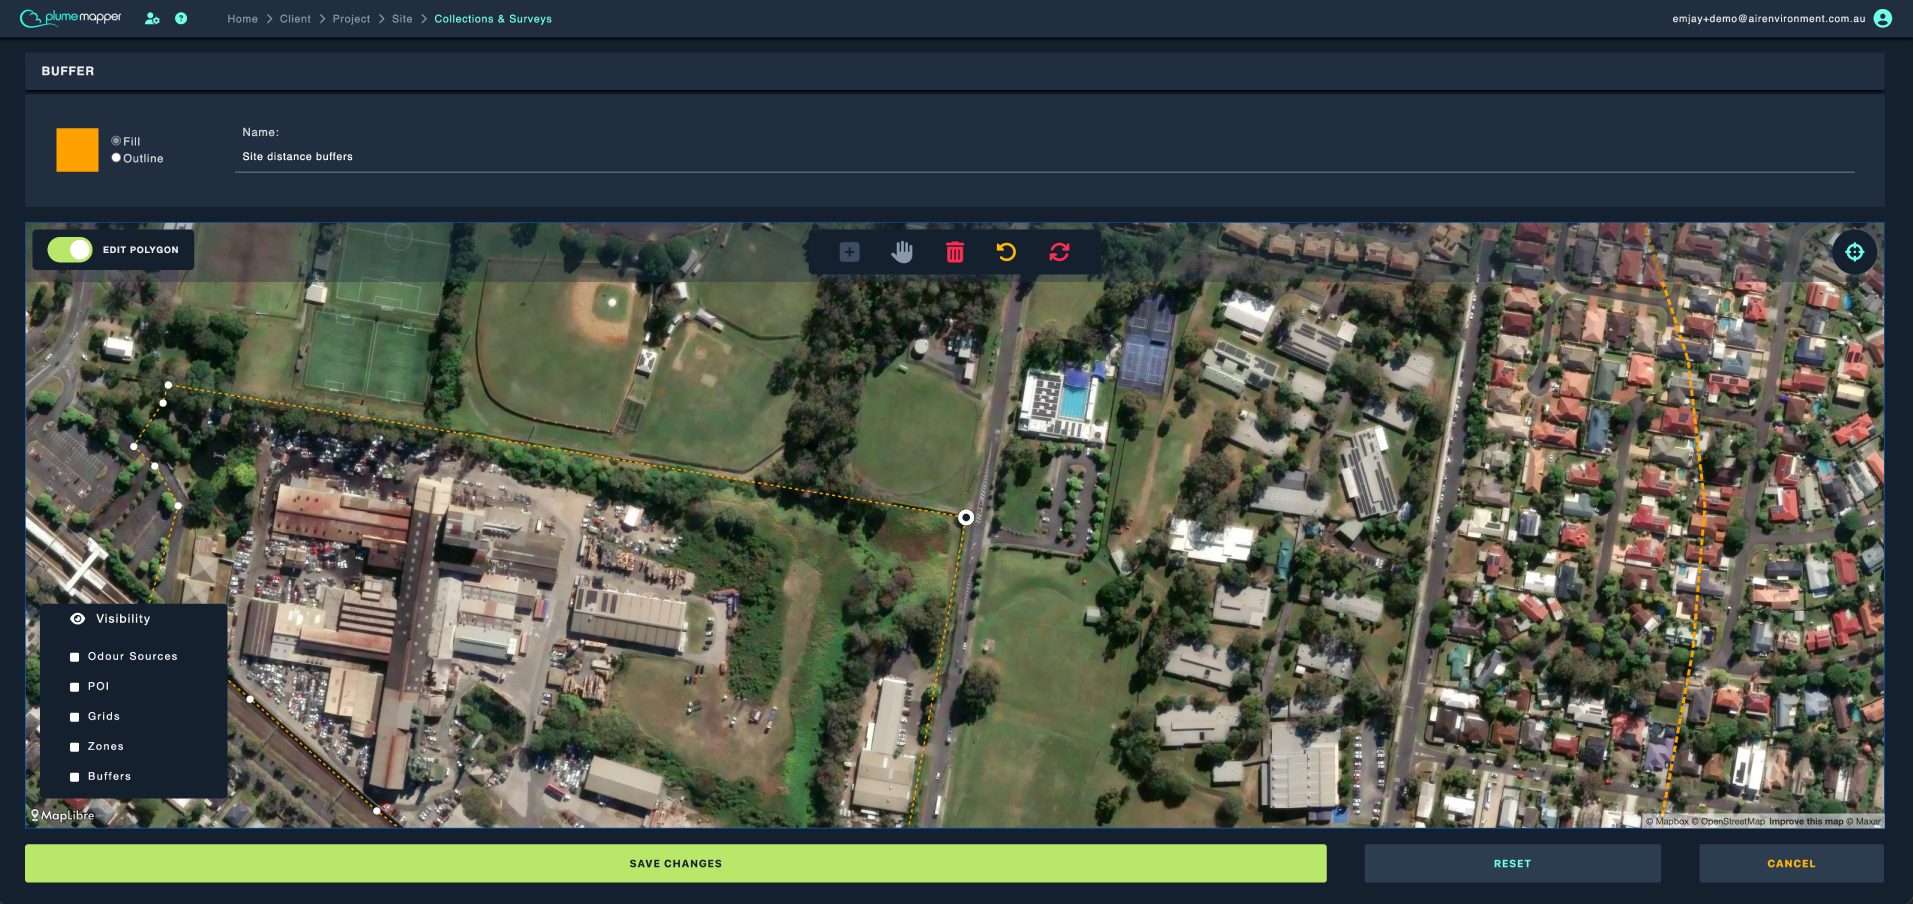1913x904 pixels.
Task: Click the MapLibre logo
Action: pos(62,815)
